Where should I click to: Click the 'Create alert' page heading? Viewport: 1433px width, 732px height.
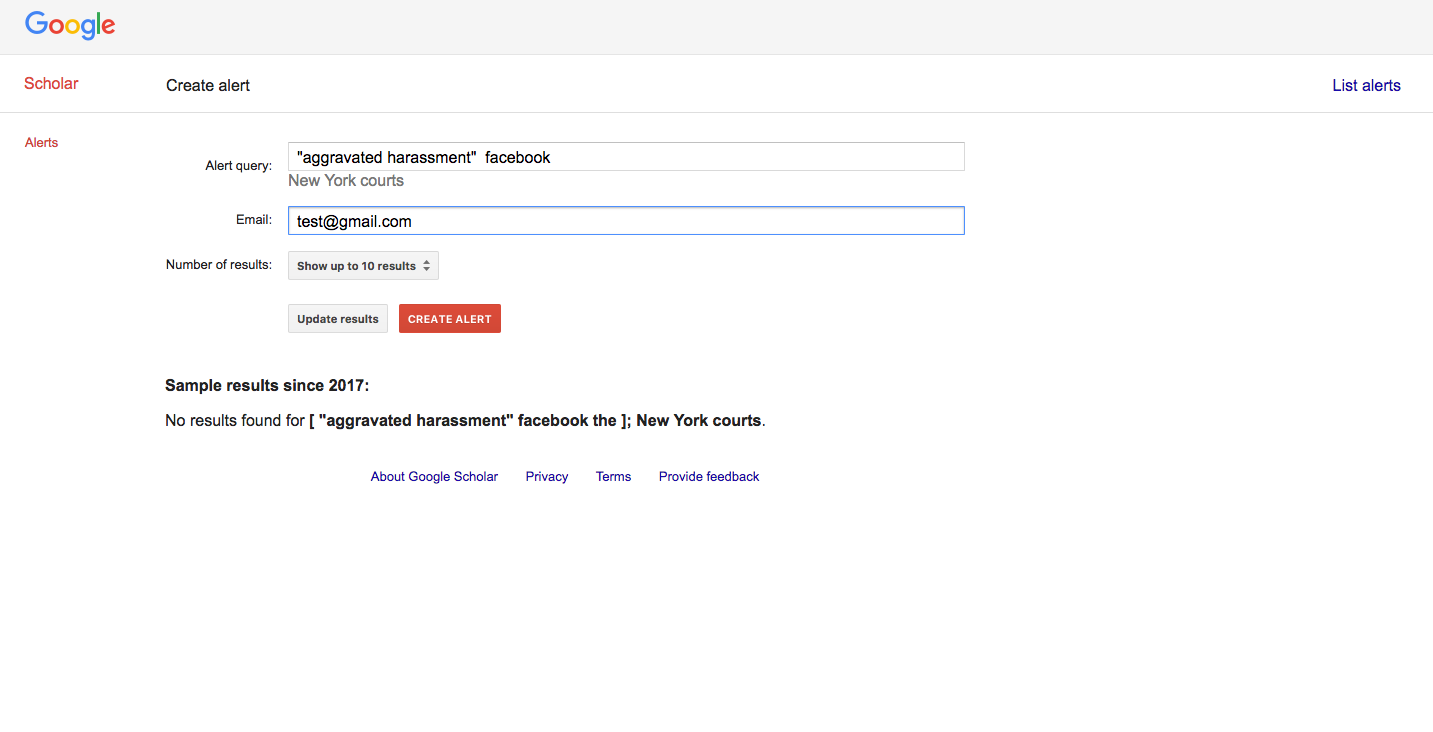[x=207, y=85]
